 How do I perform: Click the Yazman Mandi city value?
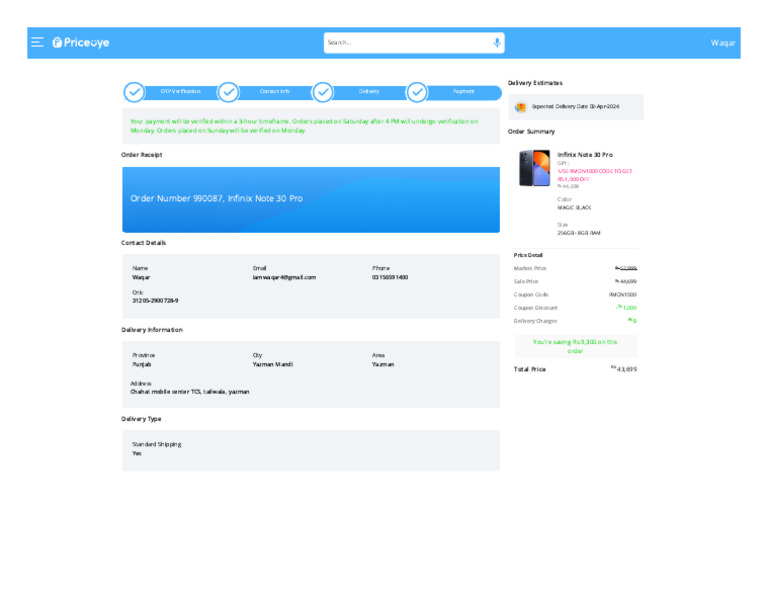(x=272, y=365)
